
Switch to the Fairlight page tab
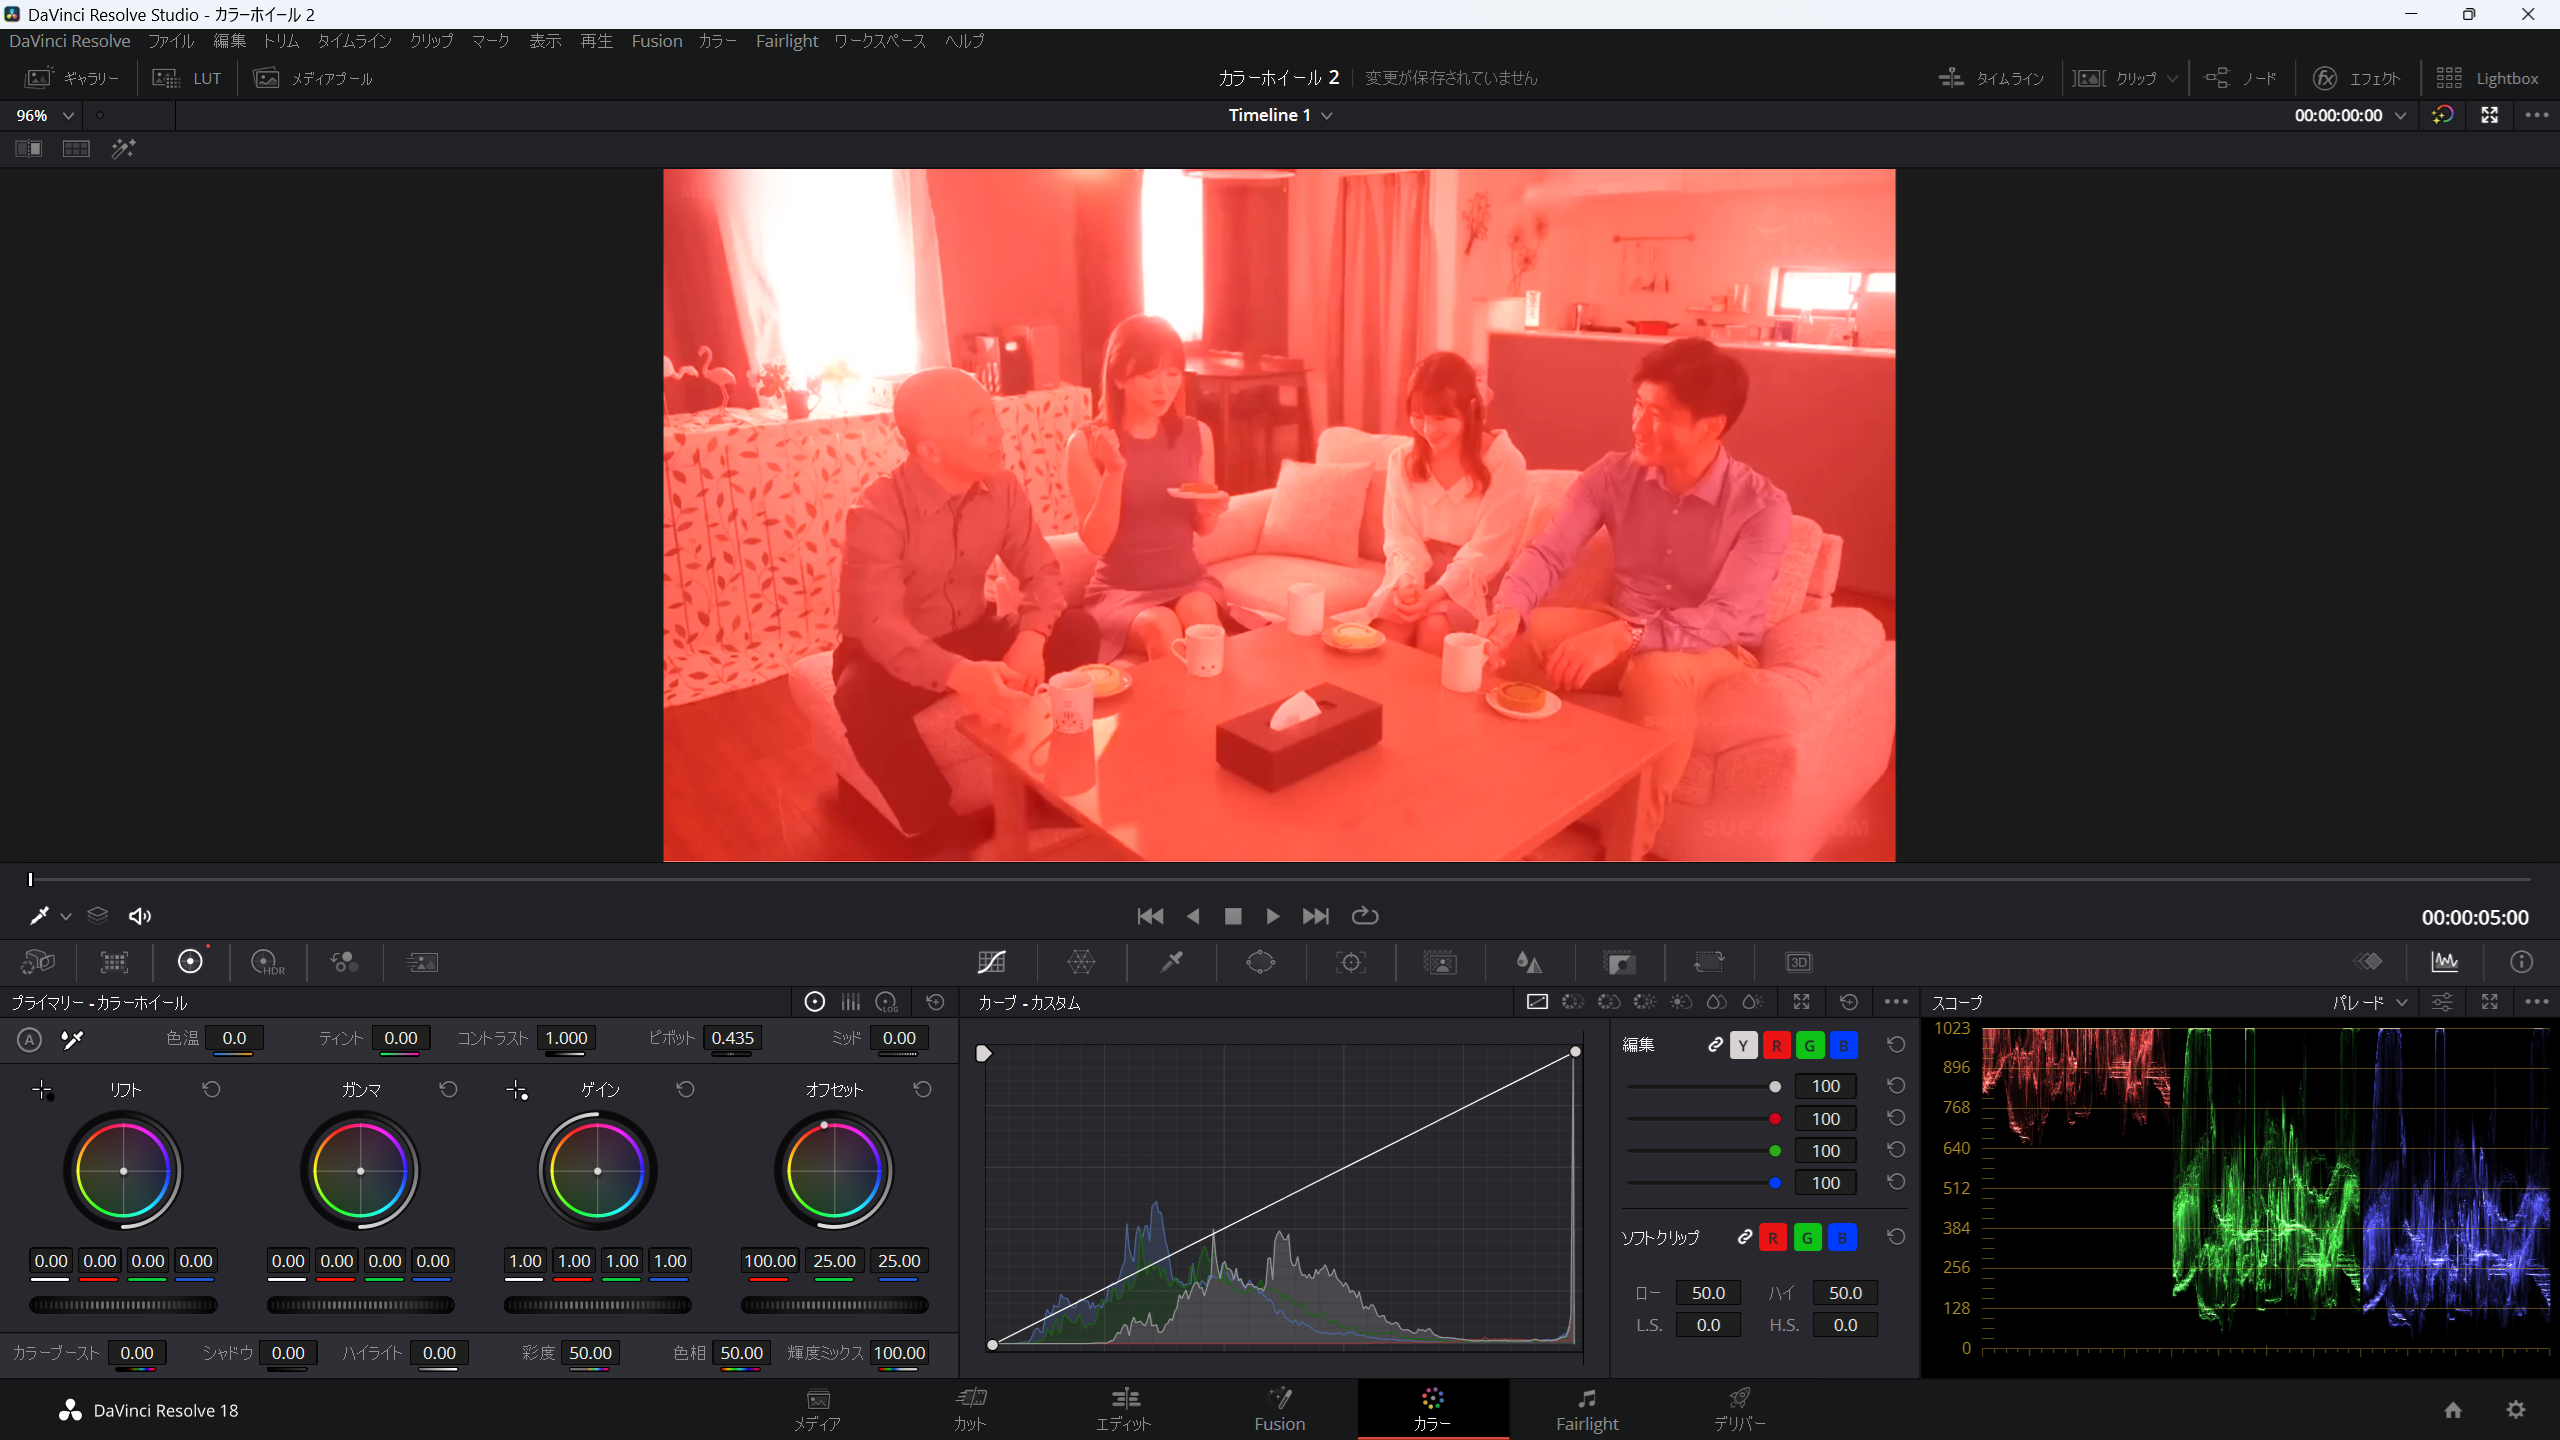pos(1586,1408)
